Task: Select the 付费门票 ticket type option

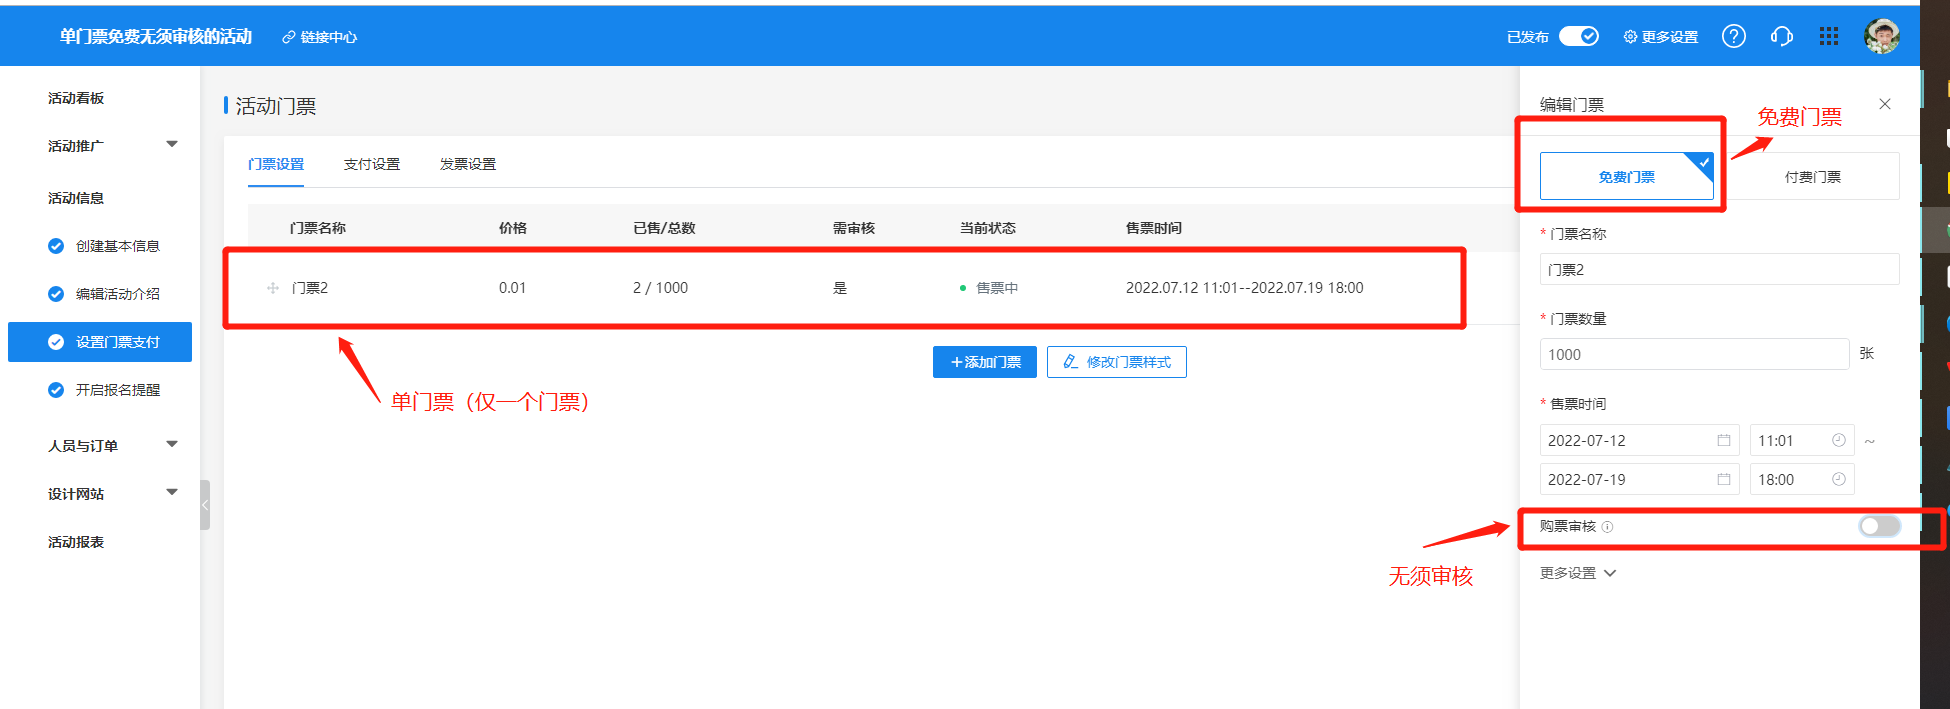Action: tap(1812, 177)
